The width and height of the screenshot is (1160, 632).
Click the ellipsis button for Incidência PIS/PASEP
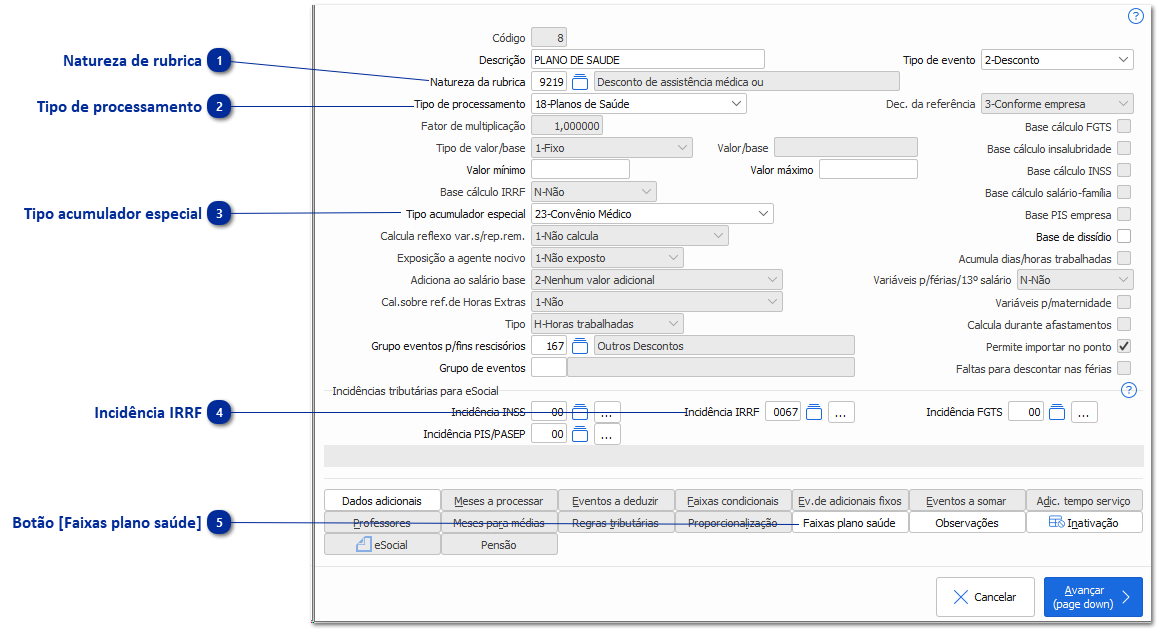(607, 434)
